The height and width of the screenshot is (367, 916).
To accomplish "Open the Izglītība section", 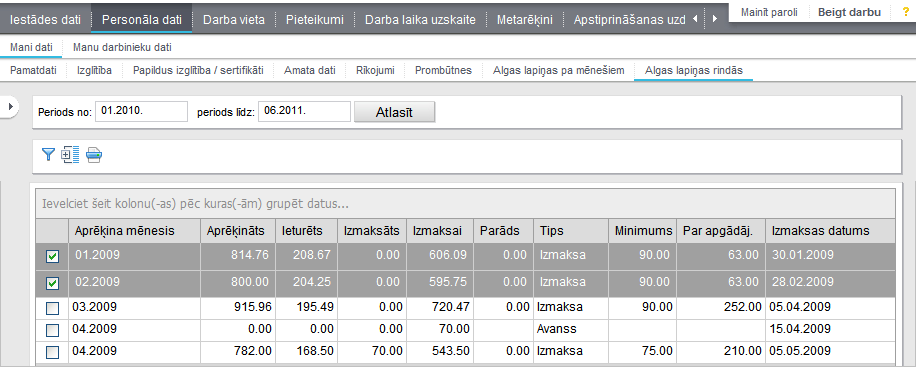I will (94, 71).
